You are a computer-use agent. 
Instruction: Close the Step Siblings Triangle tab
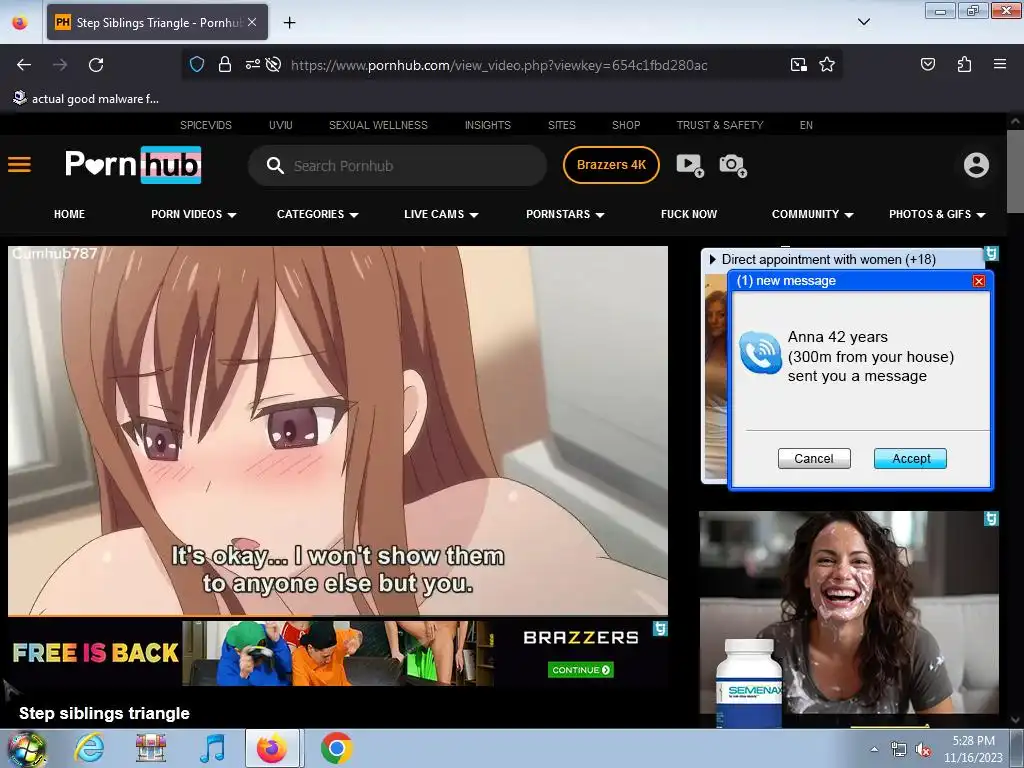(x=252, y=22)
